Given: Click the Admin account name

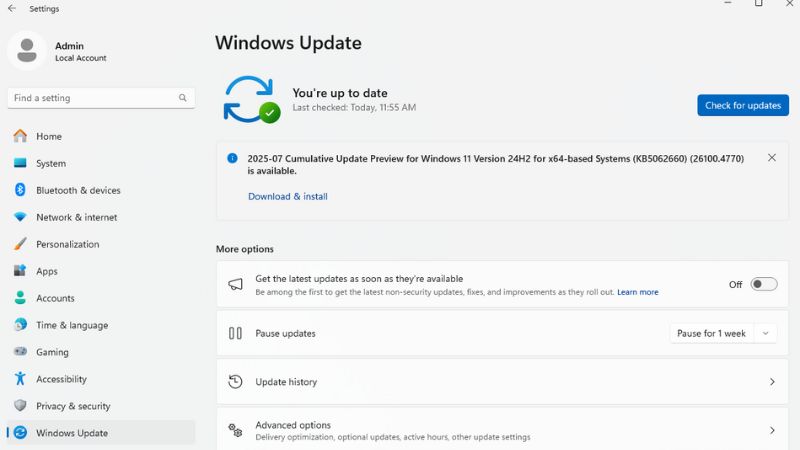Looking at the screenshot, I should click(x=69, y=46).
